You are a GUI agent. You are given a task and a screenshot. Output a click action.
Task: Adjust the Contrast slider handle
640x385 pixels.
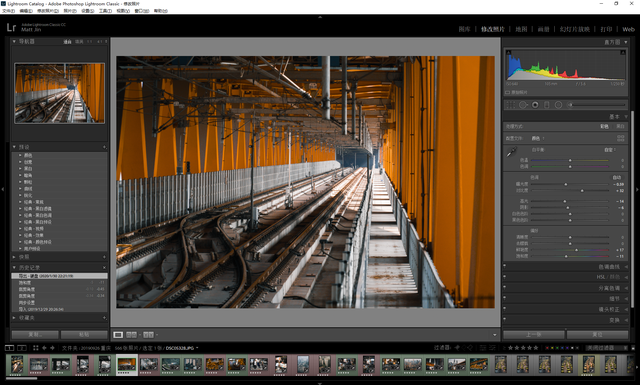(x=582, y=191)
